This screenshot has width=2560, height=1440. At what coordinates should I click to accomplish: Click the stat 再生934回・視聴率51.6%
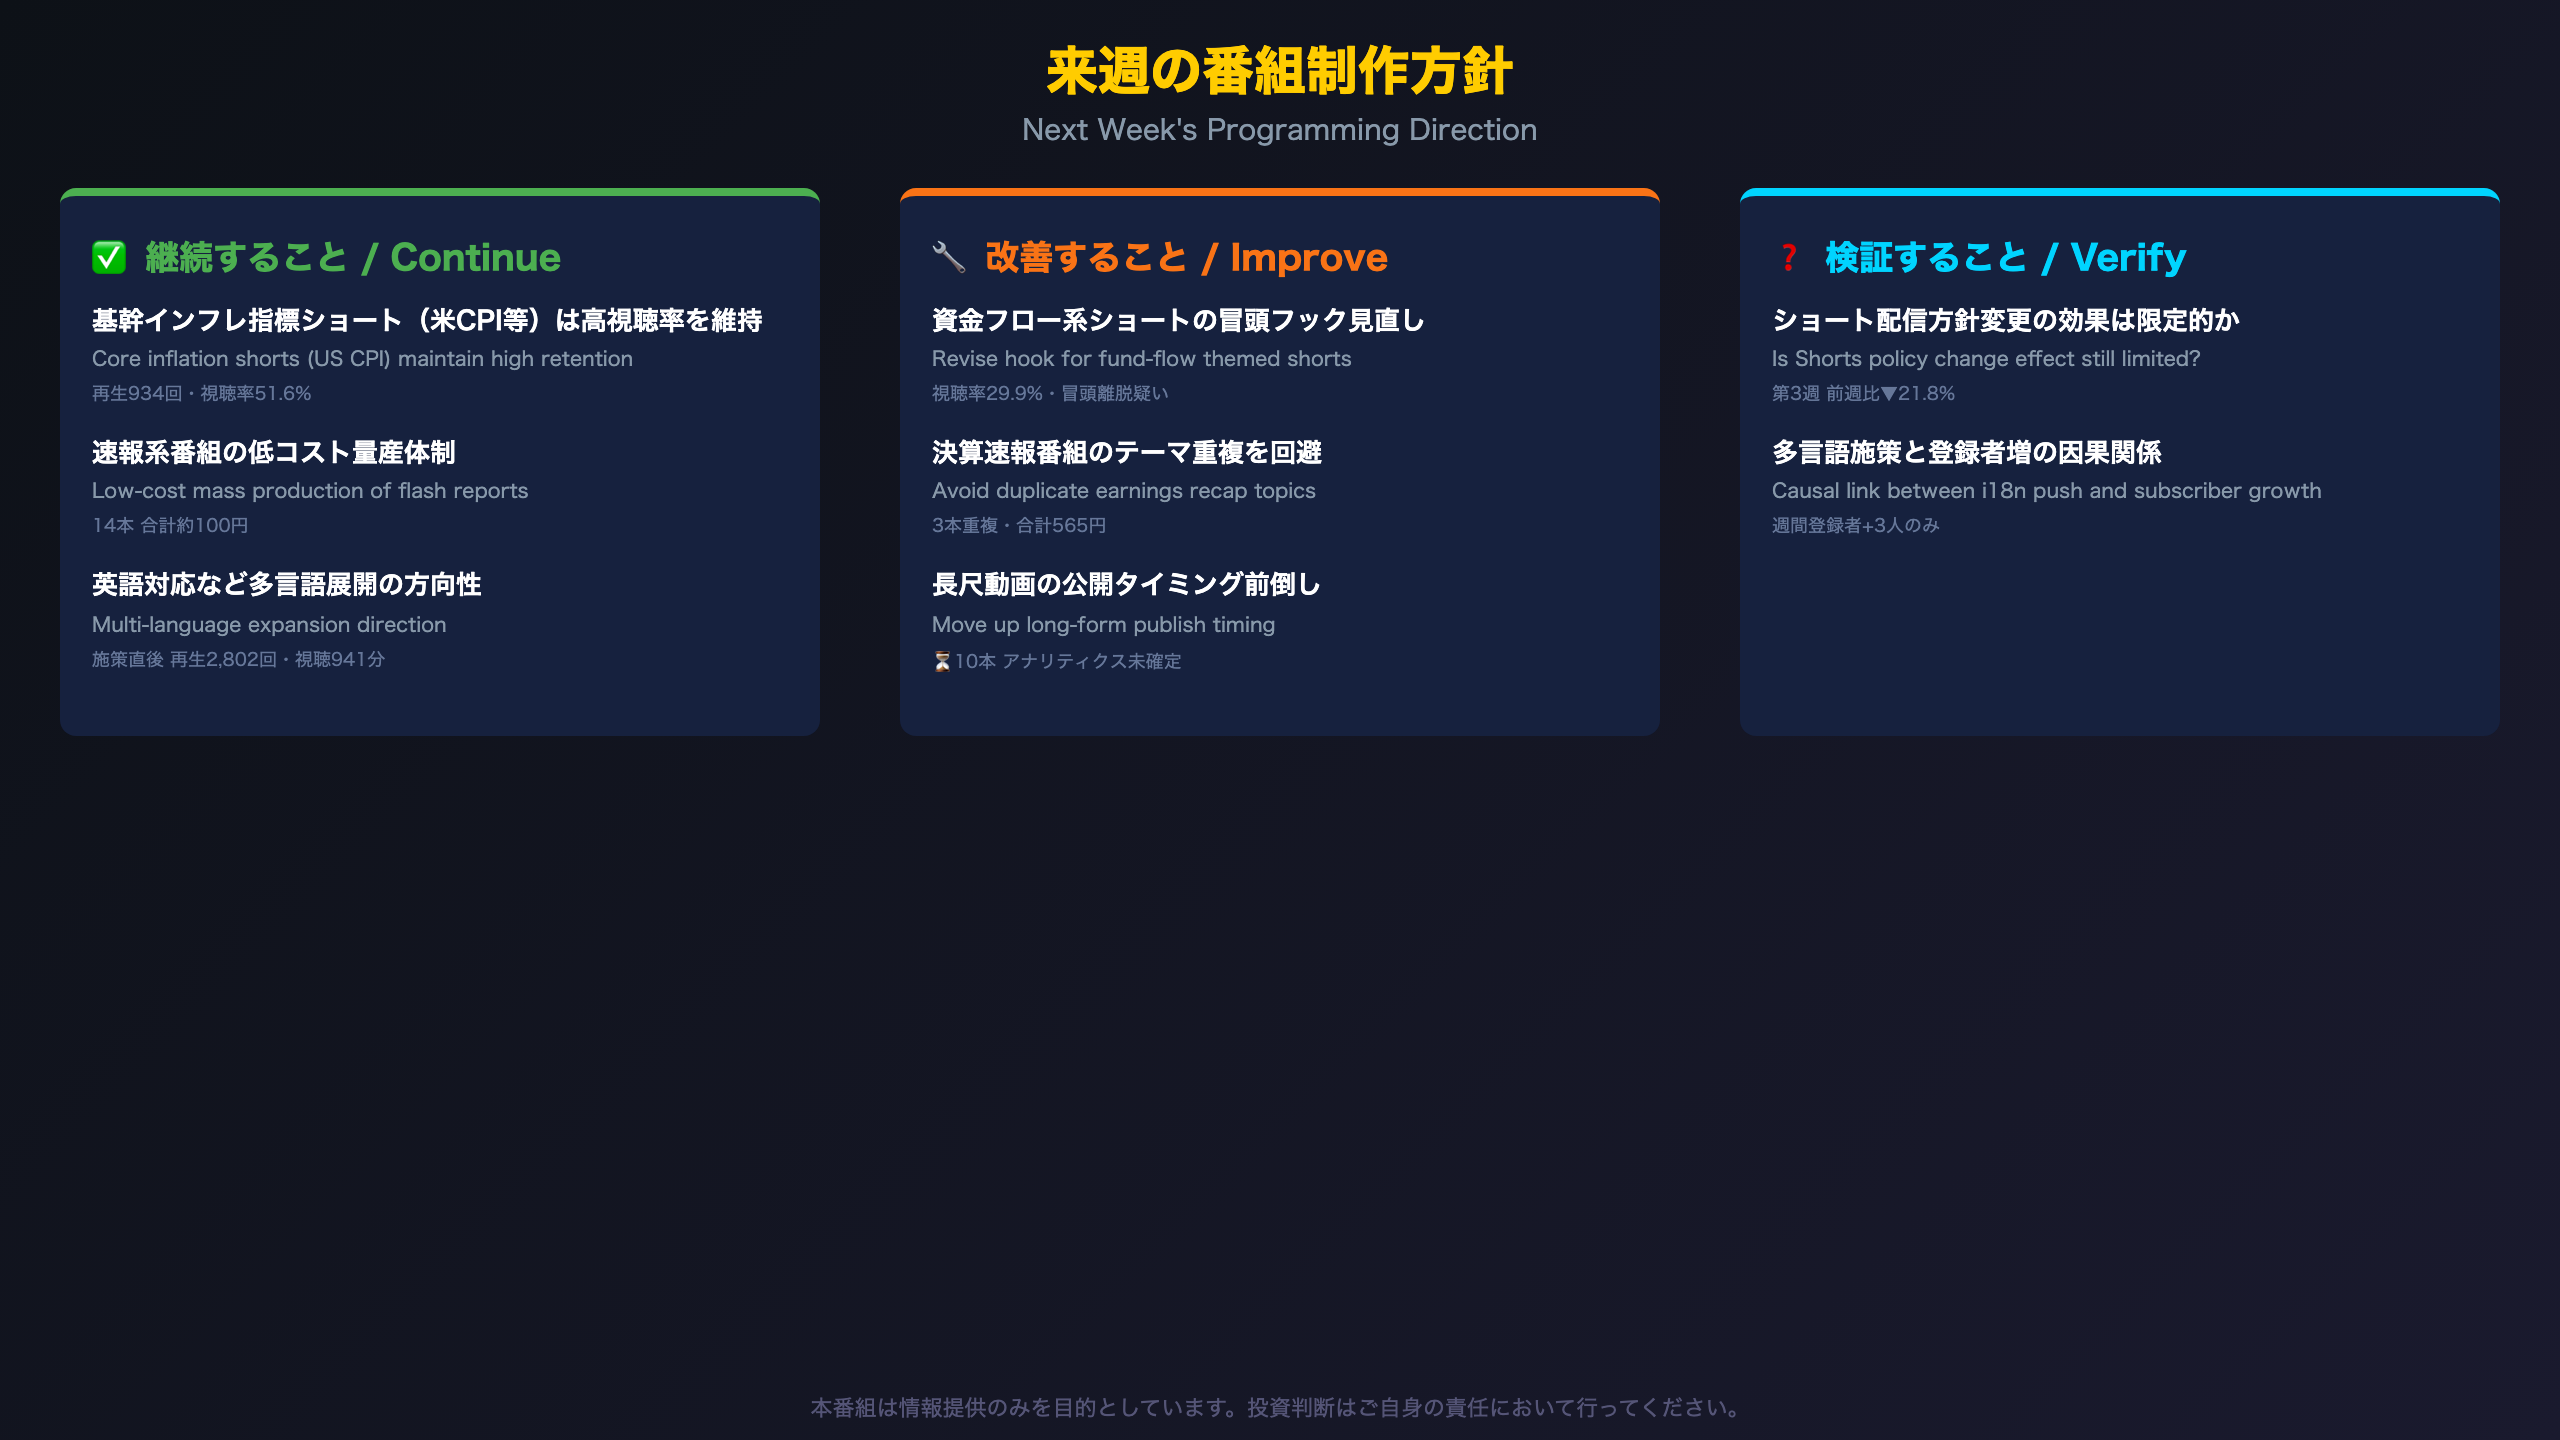coord(202,393)
